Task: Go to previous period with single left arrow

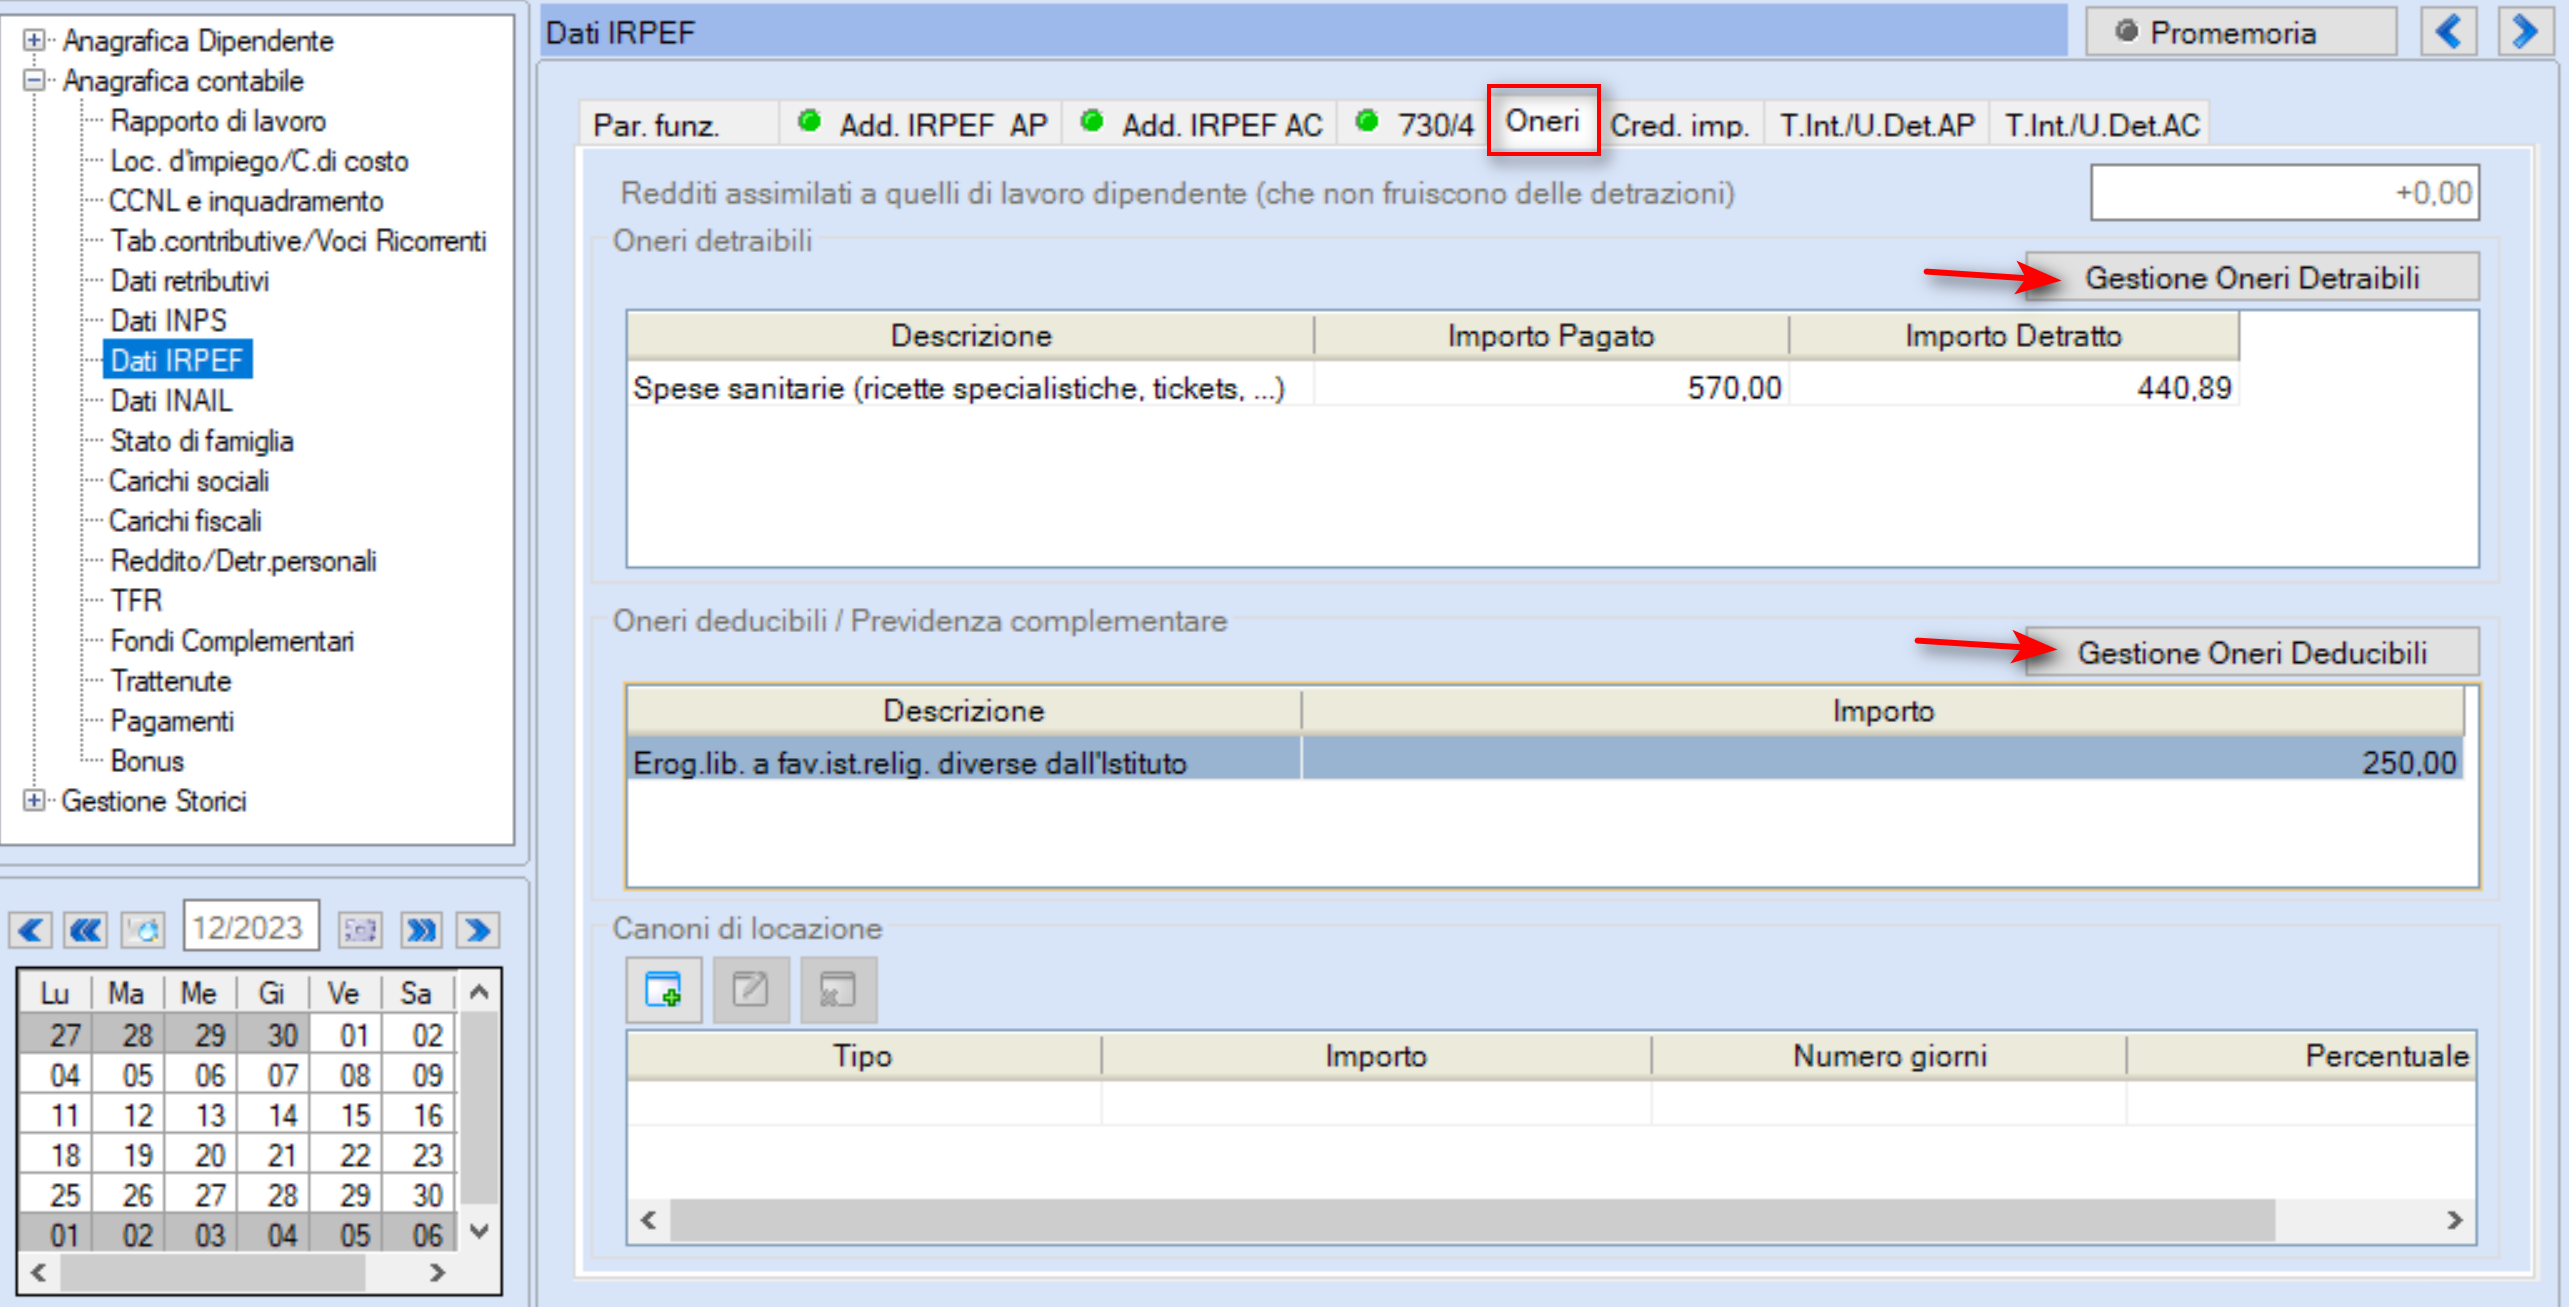Action: [x=31, y=930]
